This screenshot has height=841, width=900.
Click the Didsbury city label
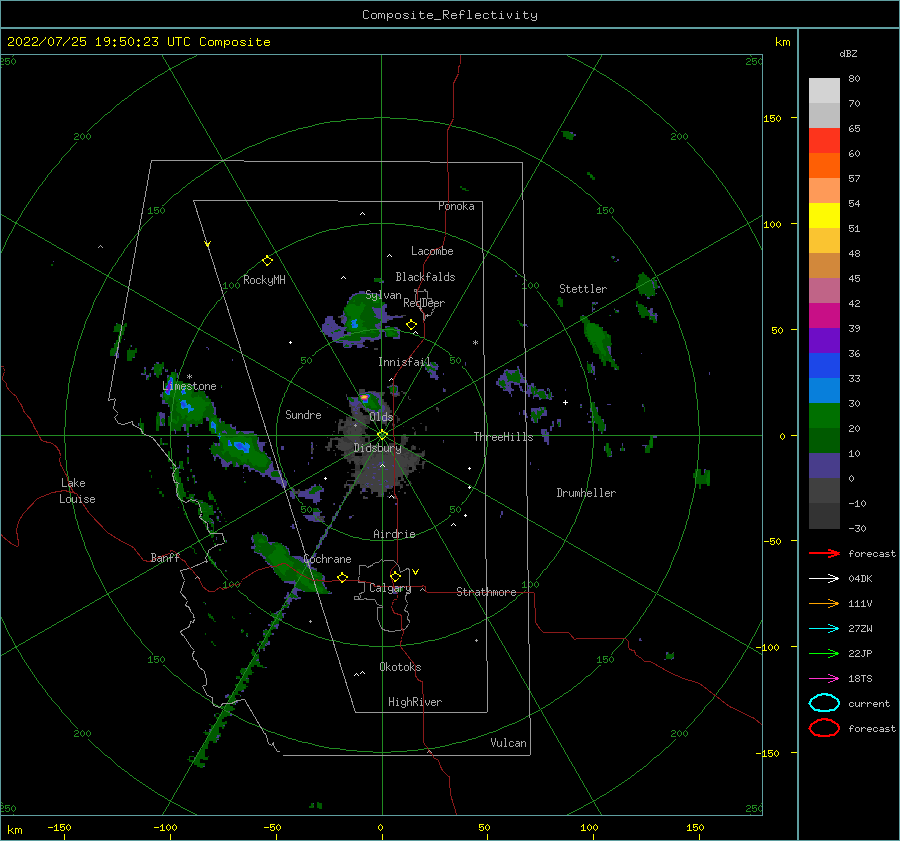(x=377, y=448)
